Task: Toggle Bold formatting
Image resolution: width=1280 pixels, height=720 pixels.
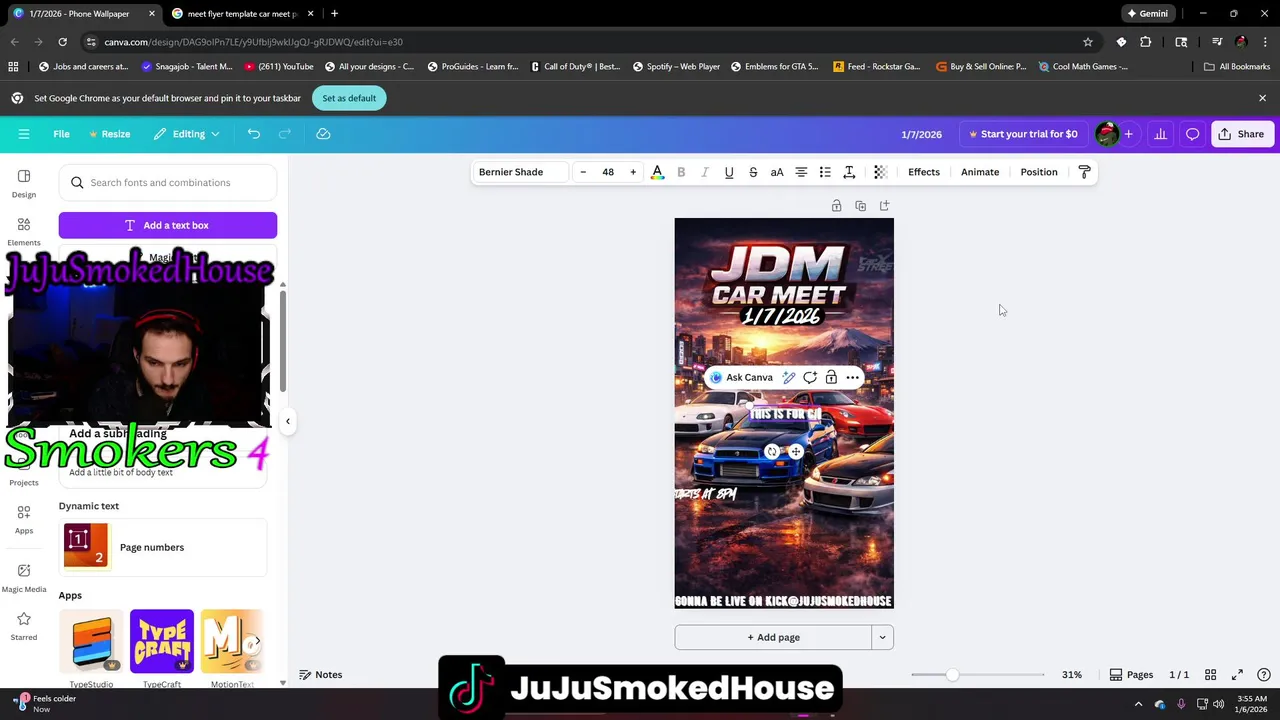Action: point(681,172)
